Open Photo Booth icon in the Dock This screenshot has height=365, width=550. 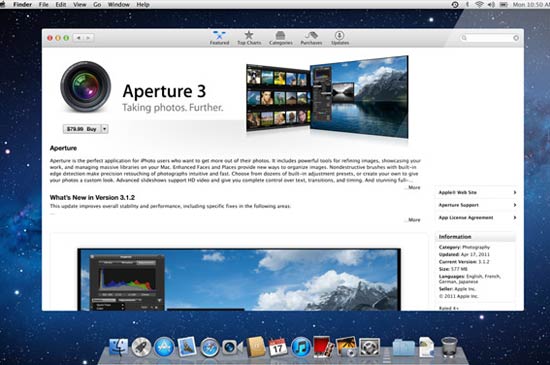(x=323, y=347)
